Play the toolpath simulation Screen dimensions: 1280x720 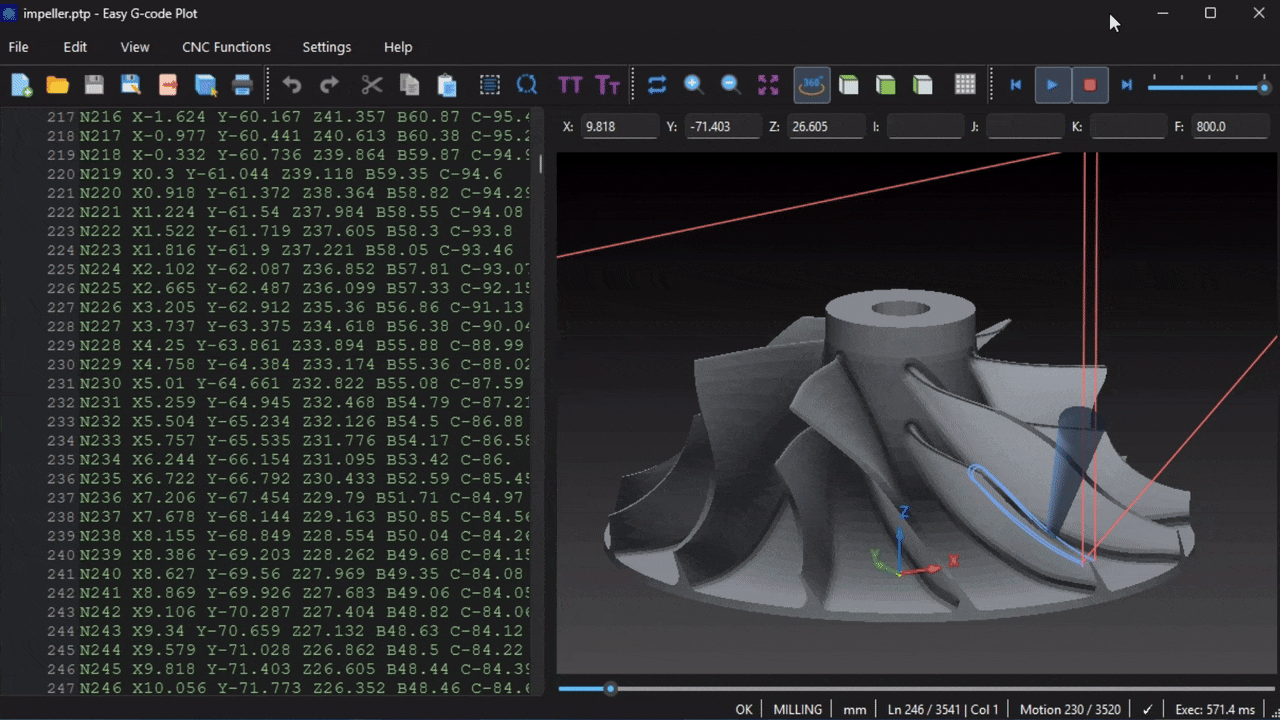pos(1052,85)
